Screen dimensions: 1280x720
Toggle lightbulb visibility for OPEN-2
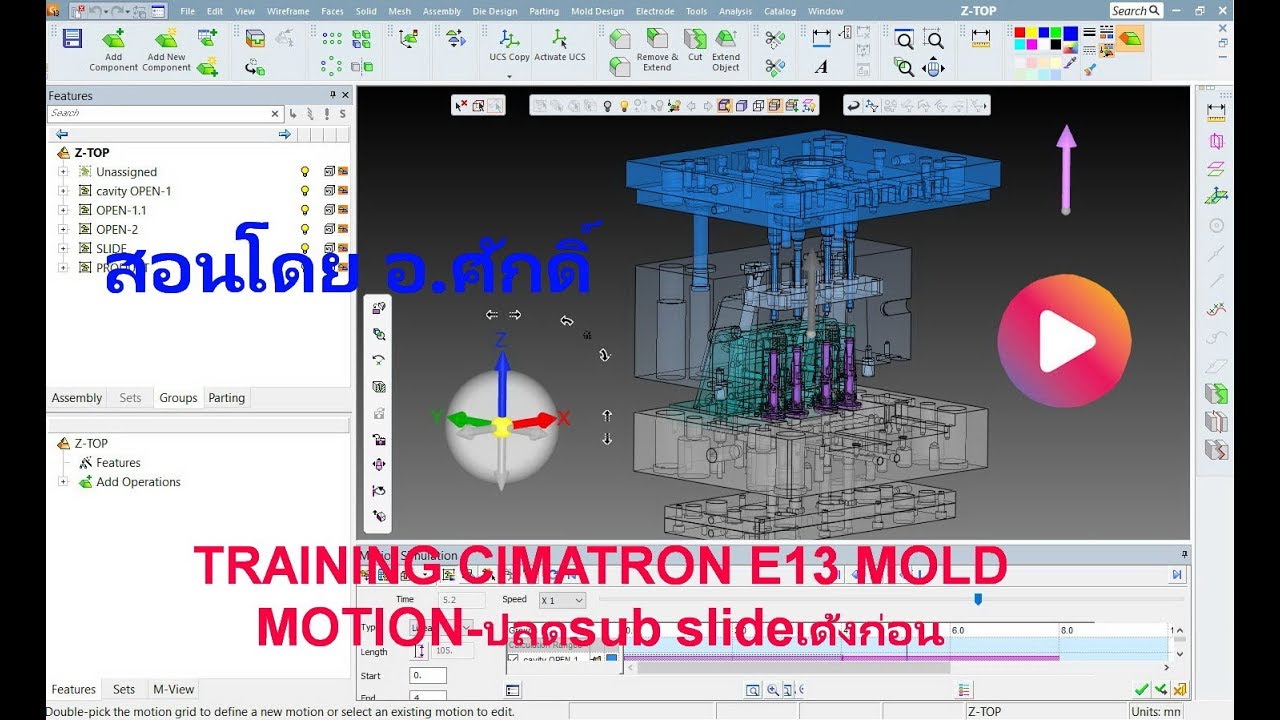(305, 229)
